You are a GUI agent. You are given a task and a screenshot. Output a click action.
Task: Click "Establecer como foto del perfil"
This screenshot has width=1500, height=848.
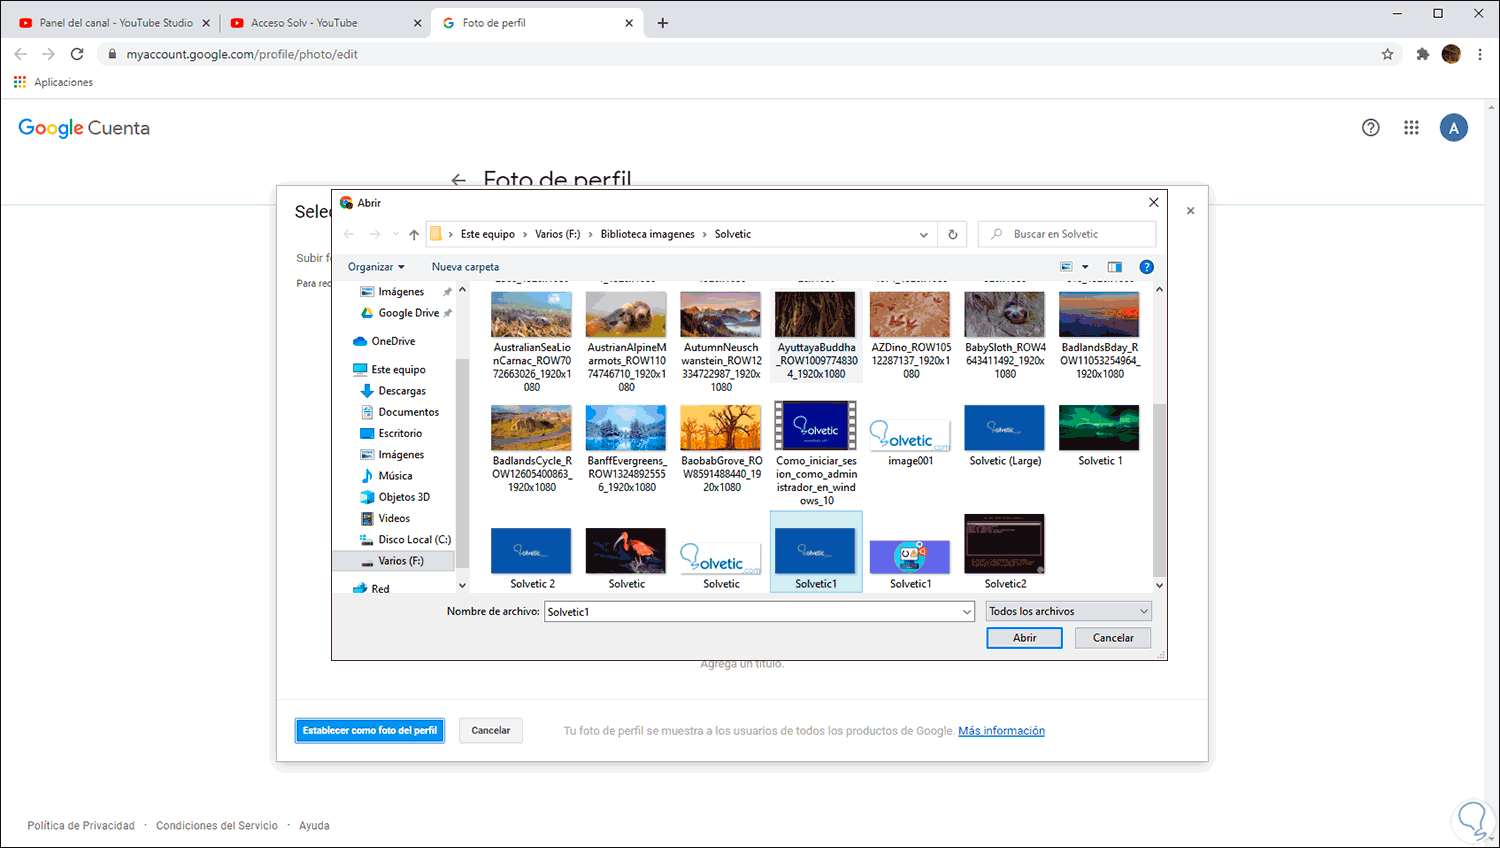[x=370, y=731]
